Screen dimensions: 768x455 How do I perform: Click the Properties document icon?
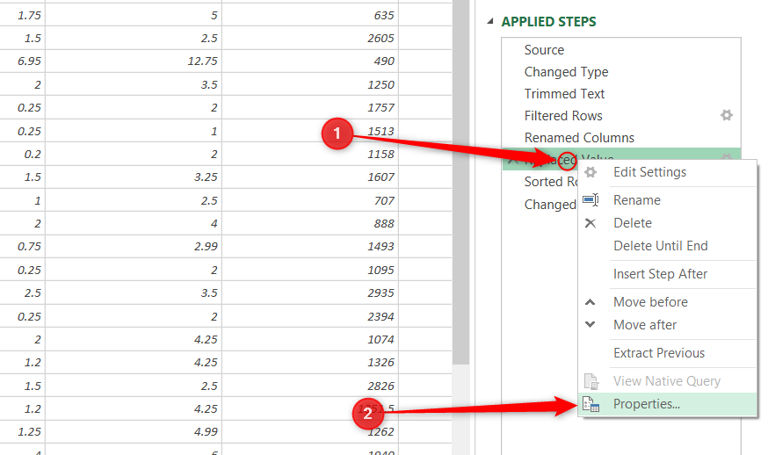[x=591, y=405]
